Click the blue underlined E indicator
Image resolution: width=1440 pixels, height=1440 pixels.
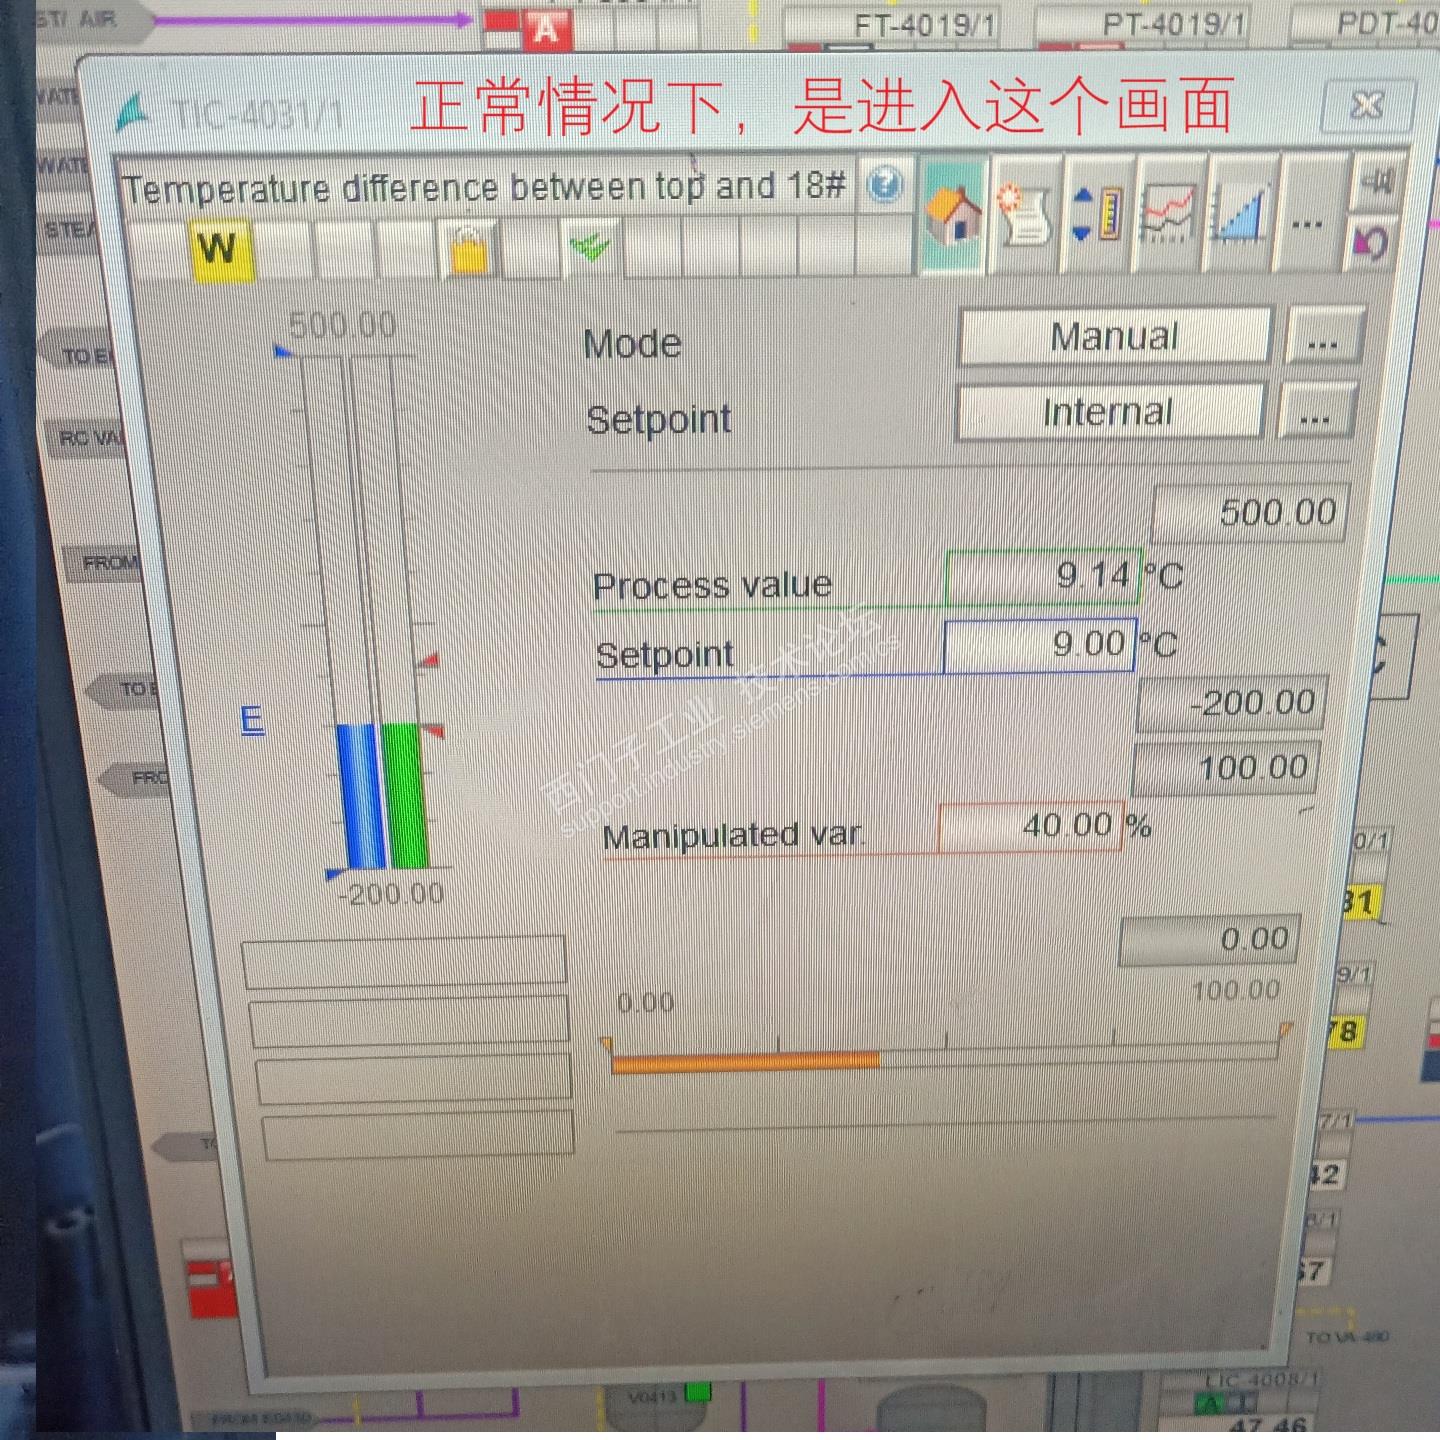click(252, 719)
